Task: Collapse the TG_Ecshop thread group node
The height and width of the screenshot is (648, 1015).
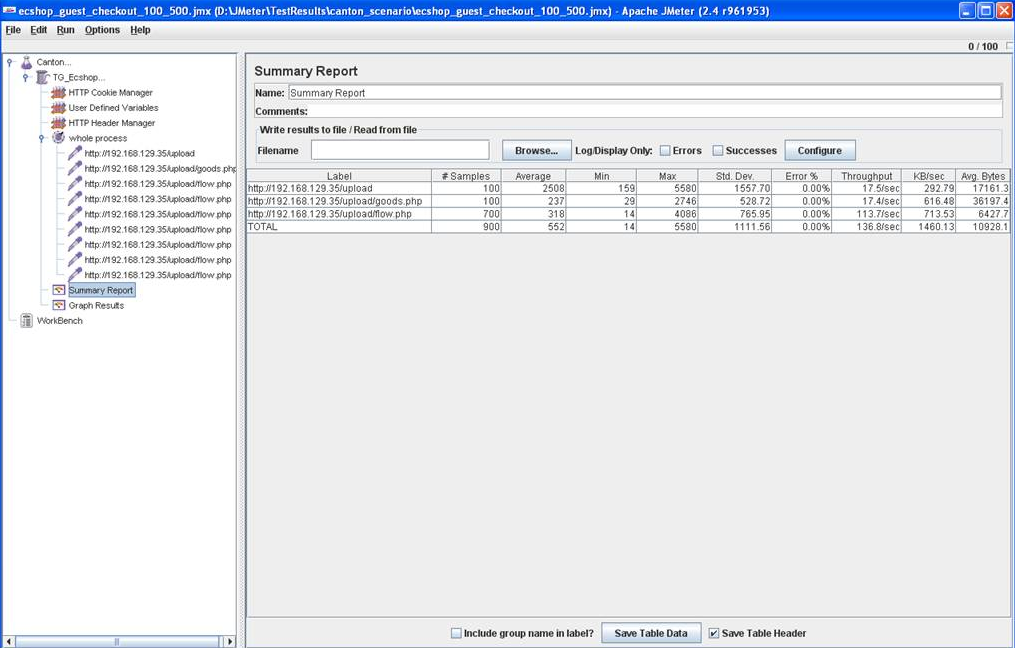Action: click(26, 78)
